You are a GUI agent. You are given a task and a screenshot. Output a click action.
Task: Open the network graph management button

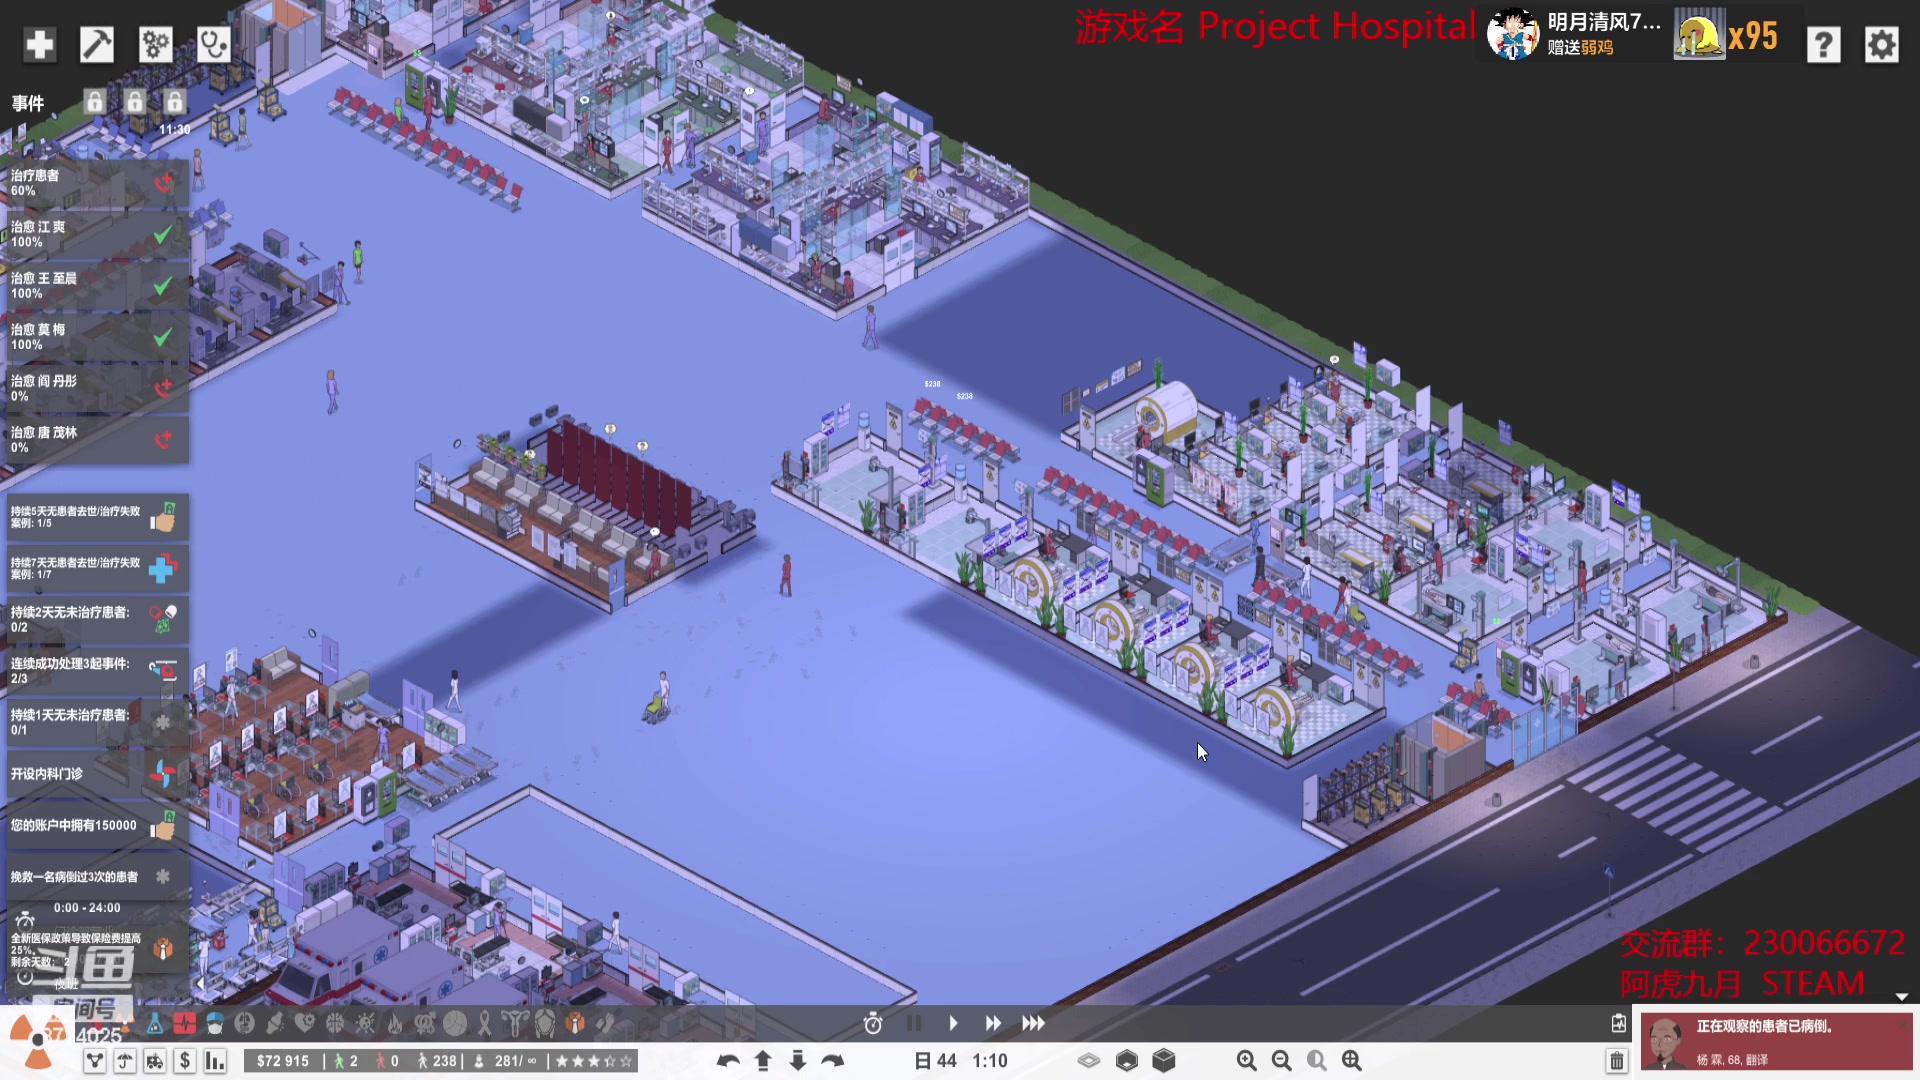click(x=95, y=1061)
